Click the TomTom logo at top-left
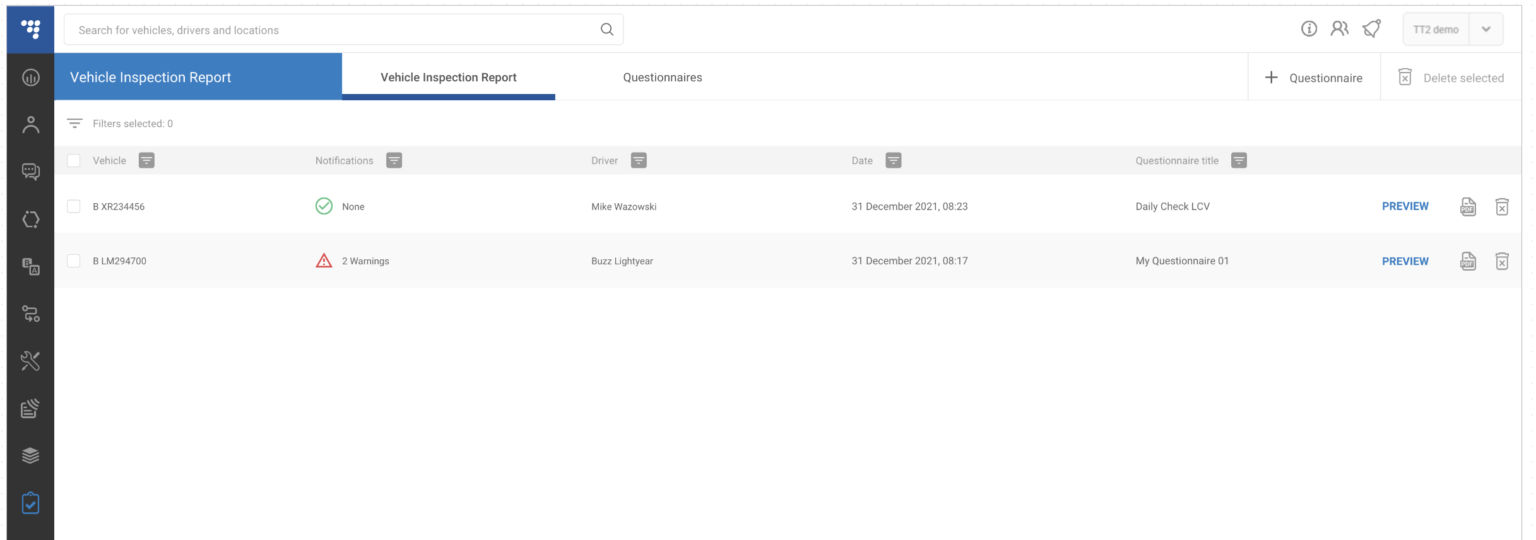 pyautogui.click(x=31, y=29)
